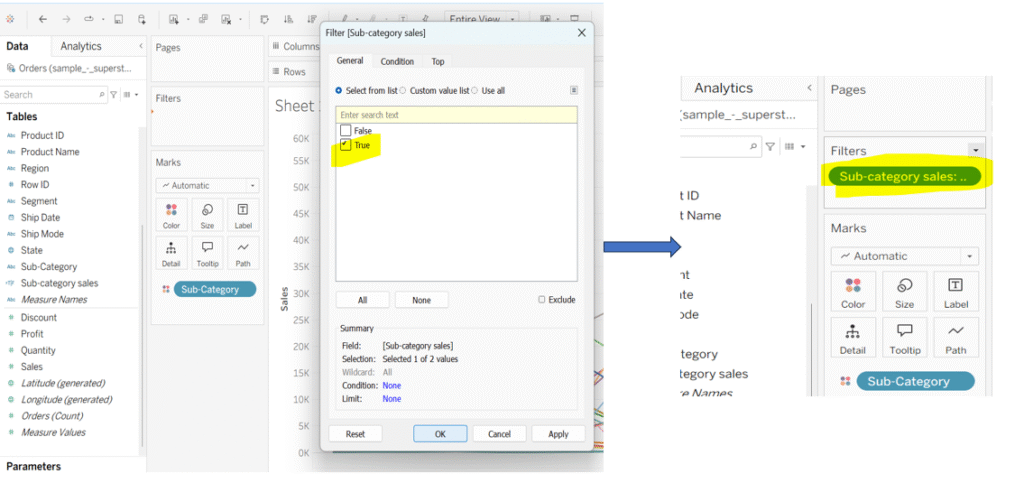
Task: Click the Add Data Source toolbar icon
Action: coord(141,19)
